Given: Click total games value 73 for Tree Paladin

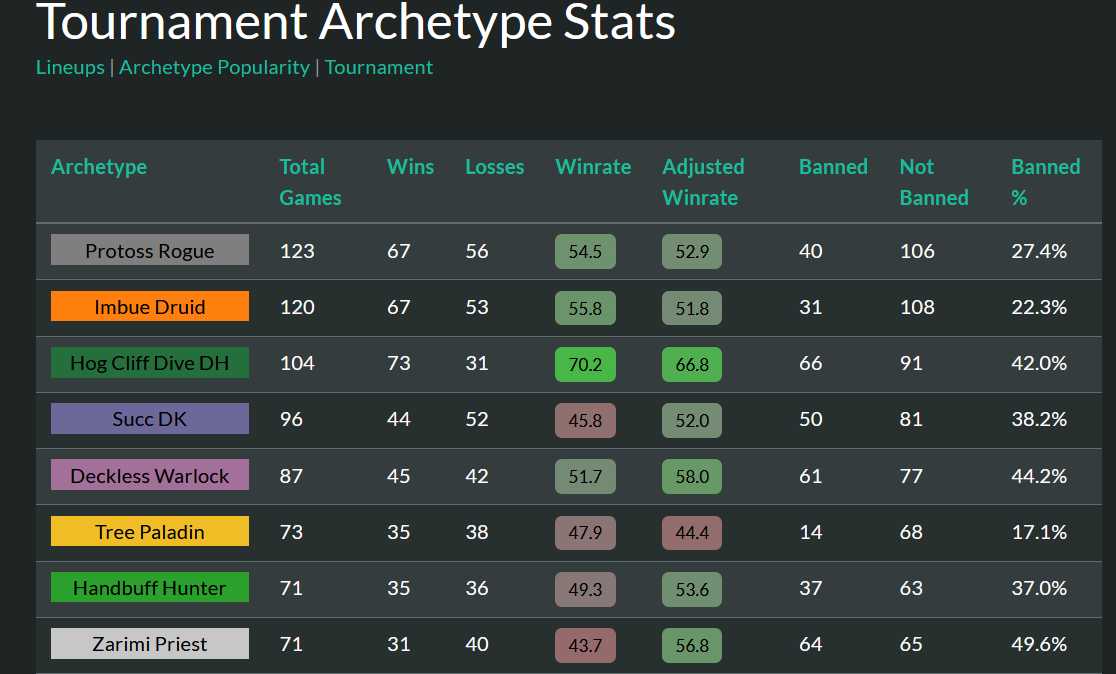Looking at the screenshot, I should click(x=291, y=532).
